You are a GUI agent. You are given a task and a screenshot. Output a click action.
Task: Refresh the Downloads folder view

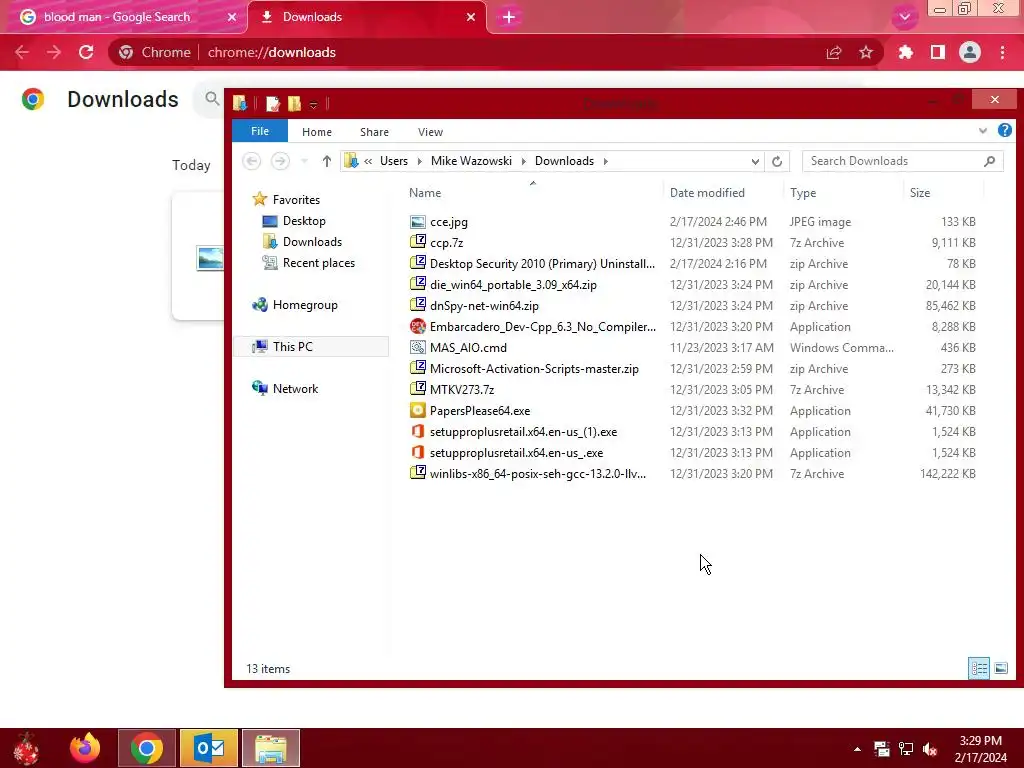(x=776, y=161)
